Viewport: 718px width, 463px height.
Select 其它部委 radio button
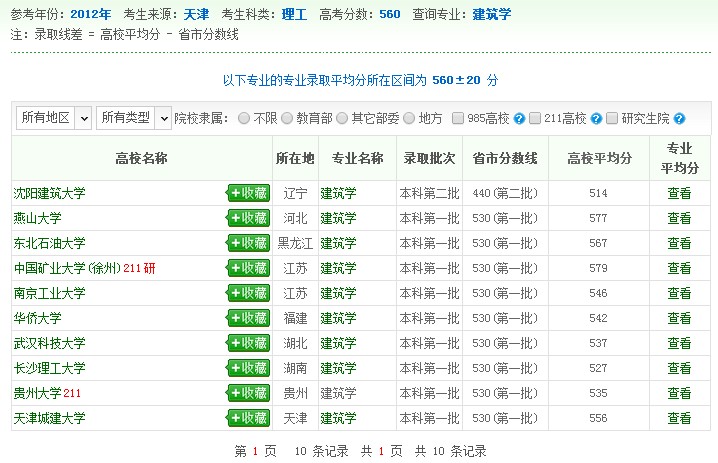(342, 119)
